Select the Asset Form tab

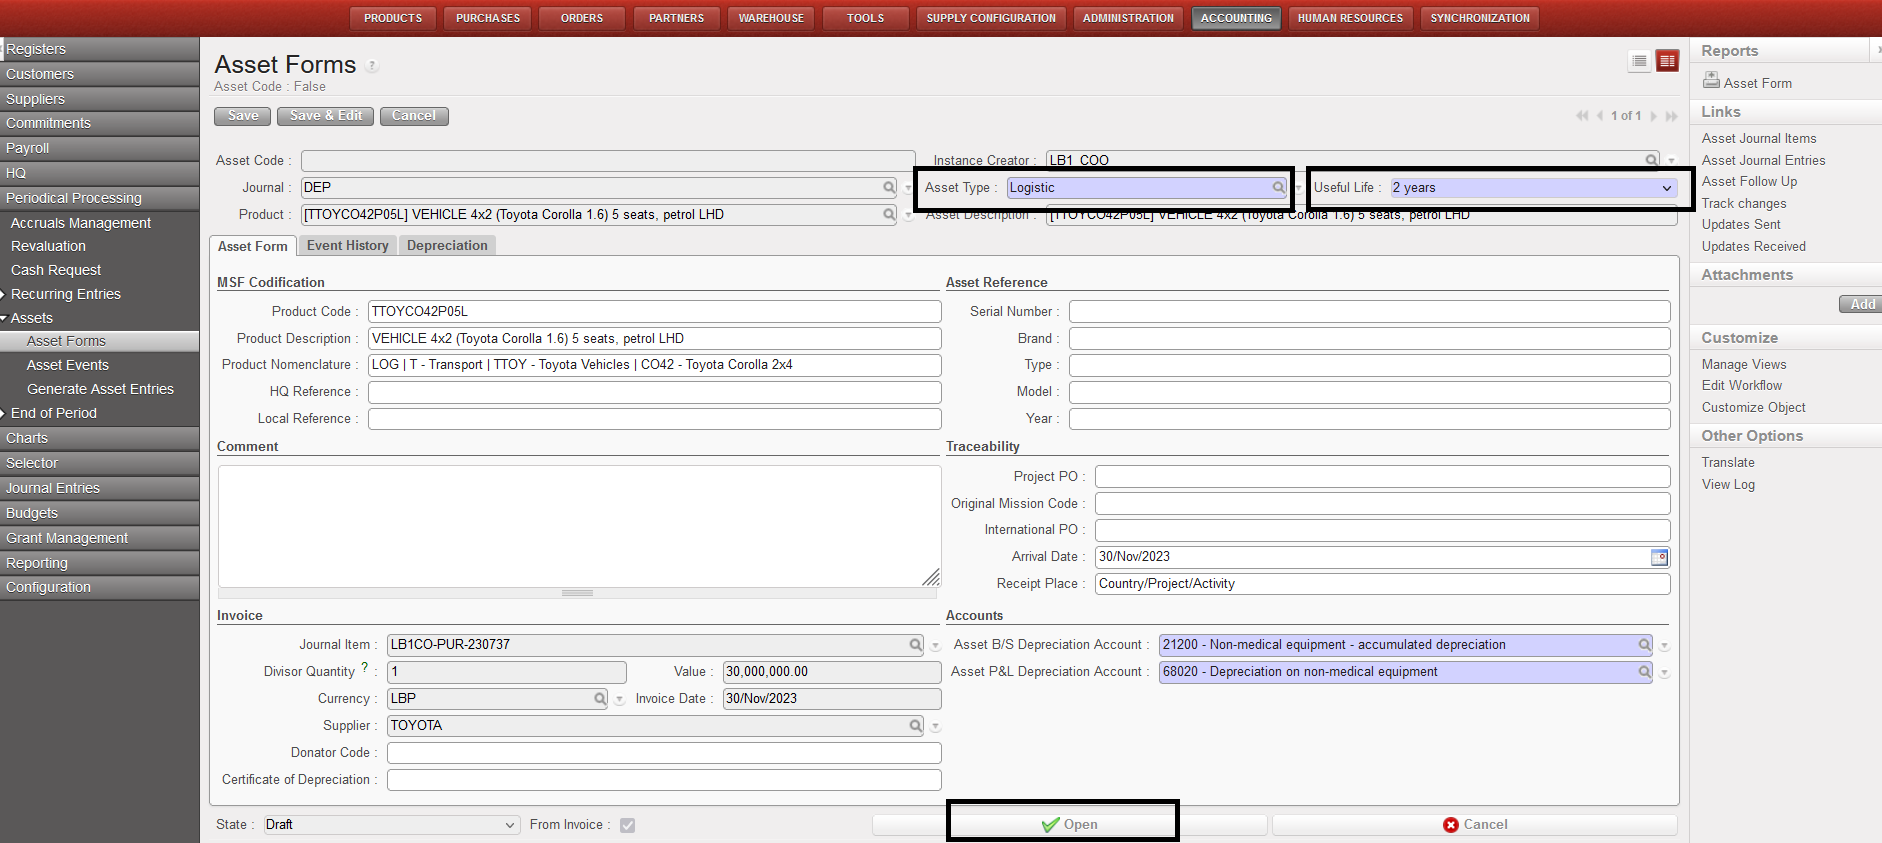coord(253,246)
